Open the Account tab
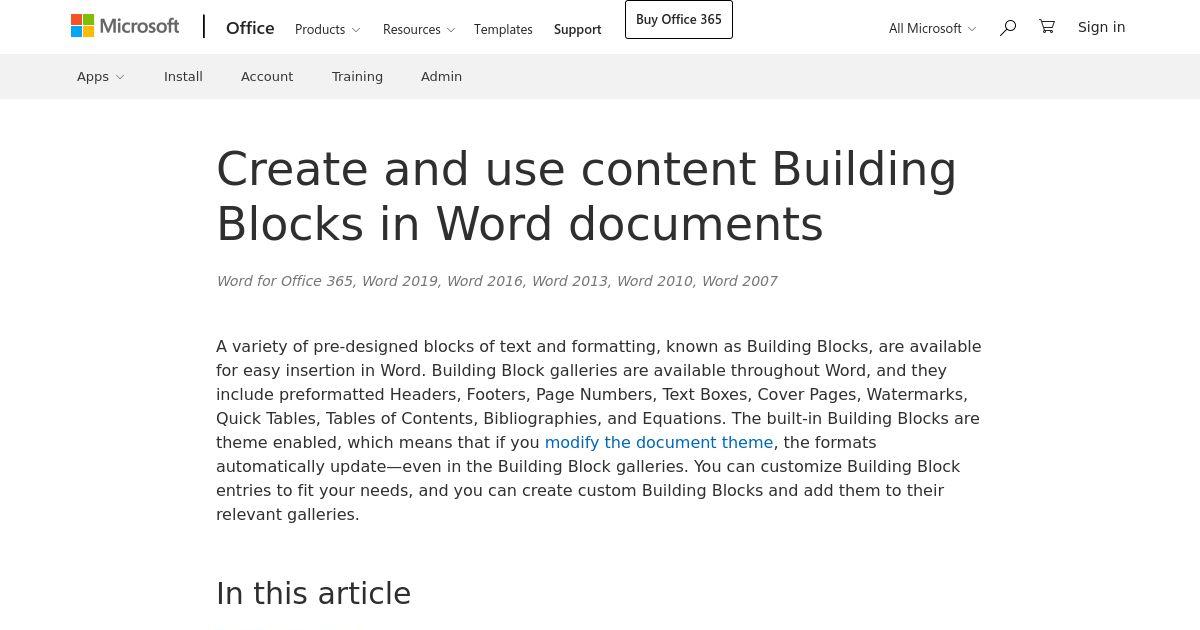 tap(267, 76)
